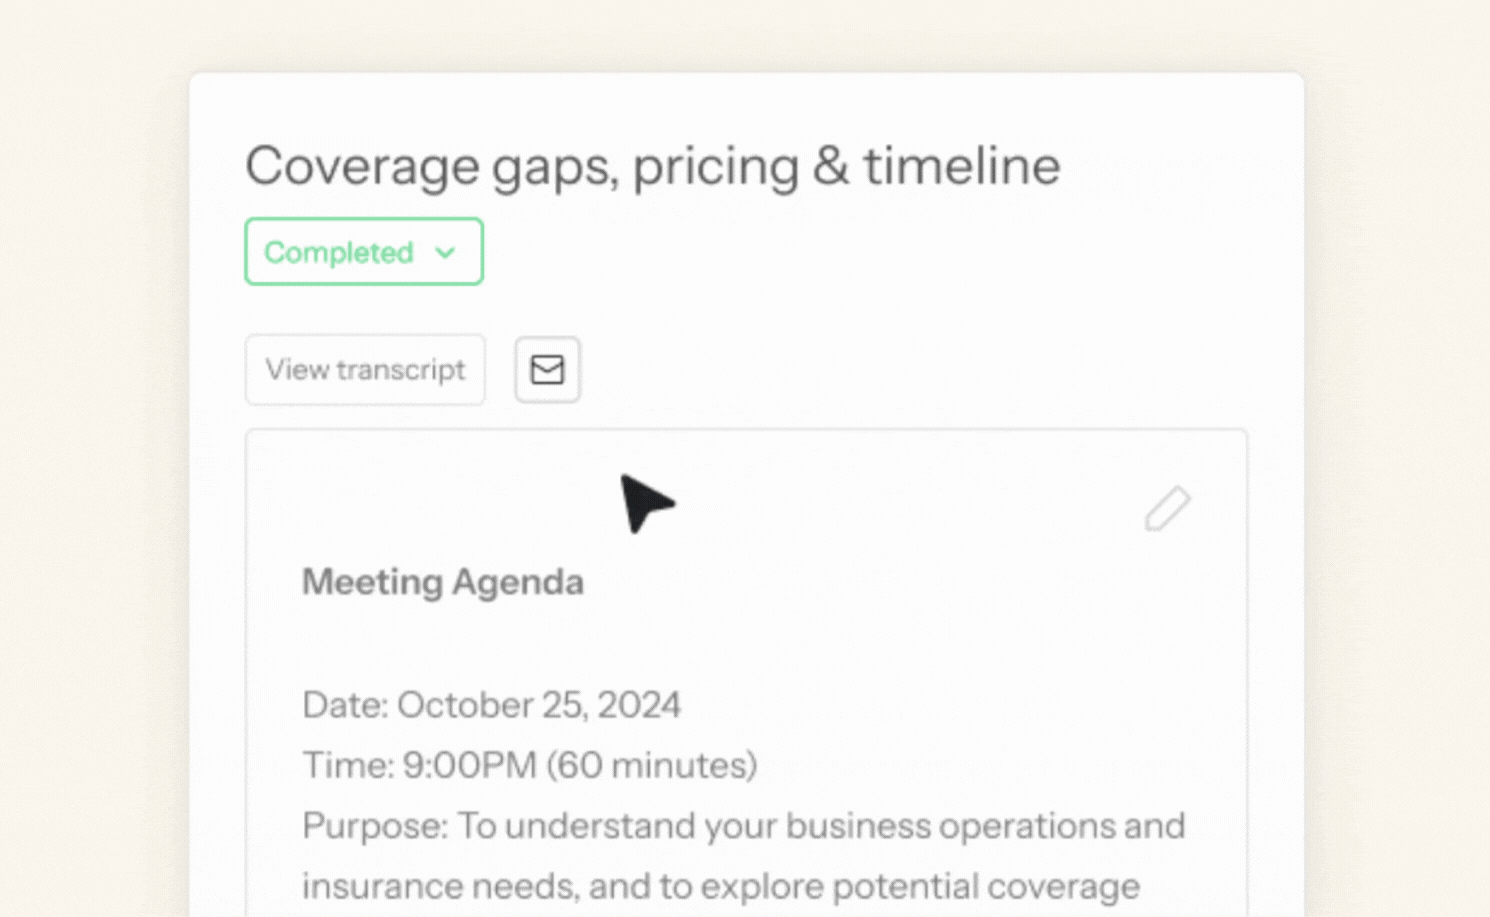Click the word "pricing" in the title
The width and height of the screenshot is (1490, 917).
715,166
